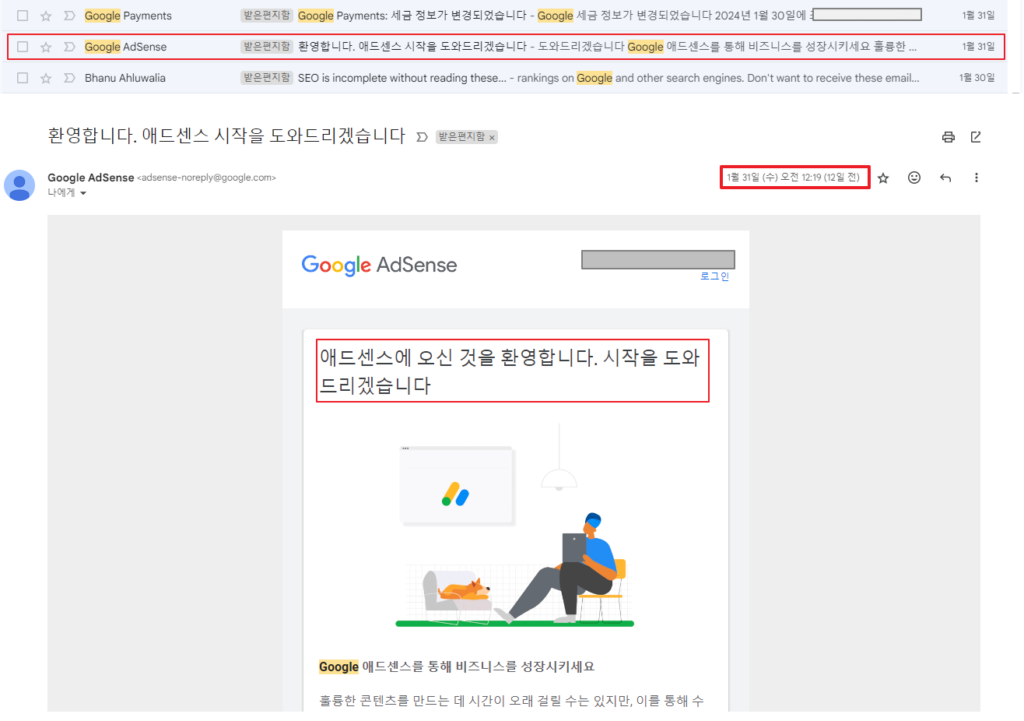Mark the Bhanu Ahluwalia email as important
The height and width of the screenshot is (721, 1024).
[69, 78]
